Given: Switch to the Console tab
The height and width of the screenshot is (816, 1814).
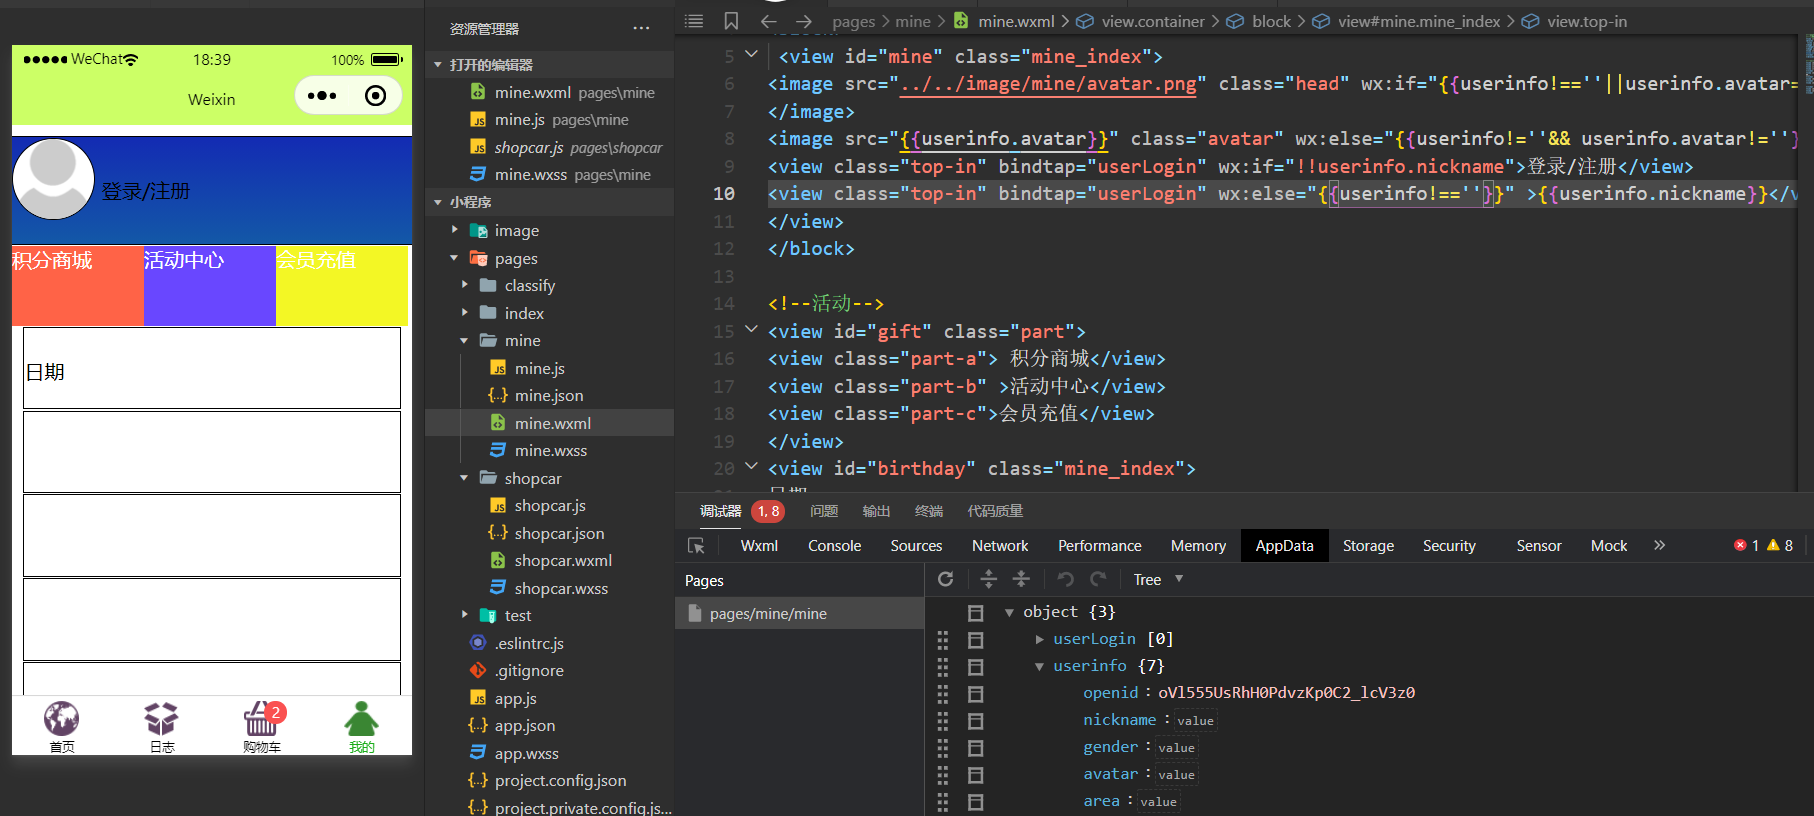Looking at the screenshot, I should click(x=834, y=546).
